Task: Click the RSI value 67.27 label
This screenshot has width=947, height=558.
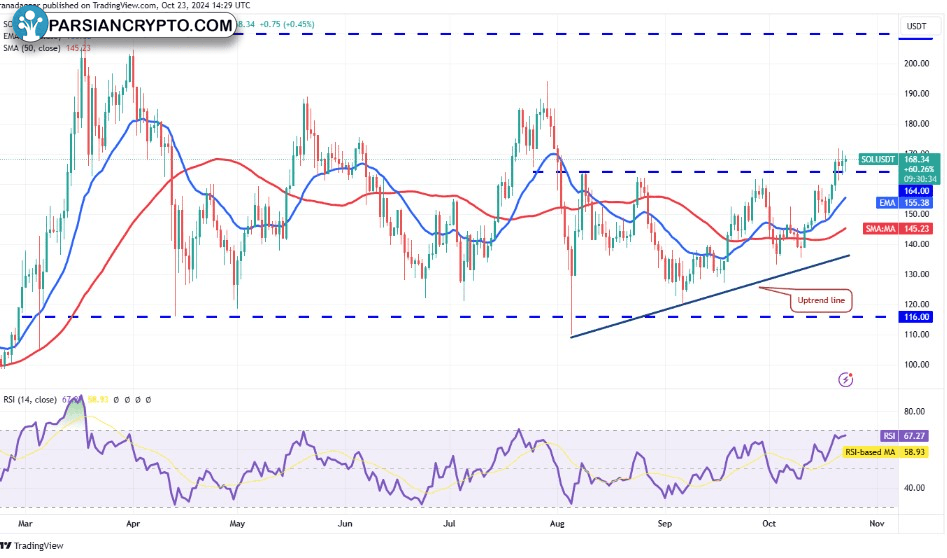Action: pyautogui.click(x=914, y=436)
